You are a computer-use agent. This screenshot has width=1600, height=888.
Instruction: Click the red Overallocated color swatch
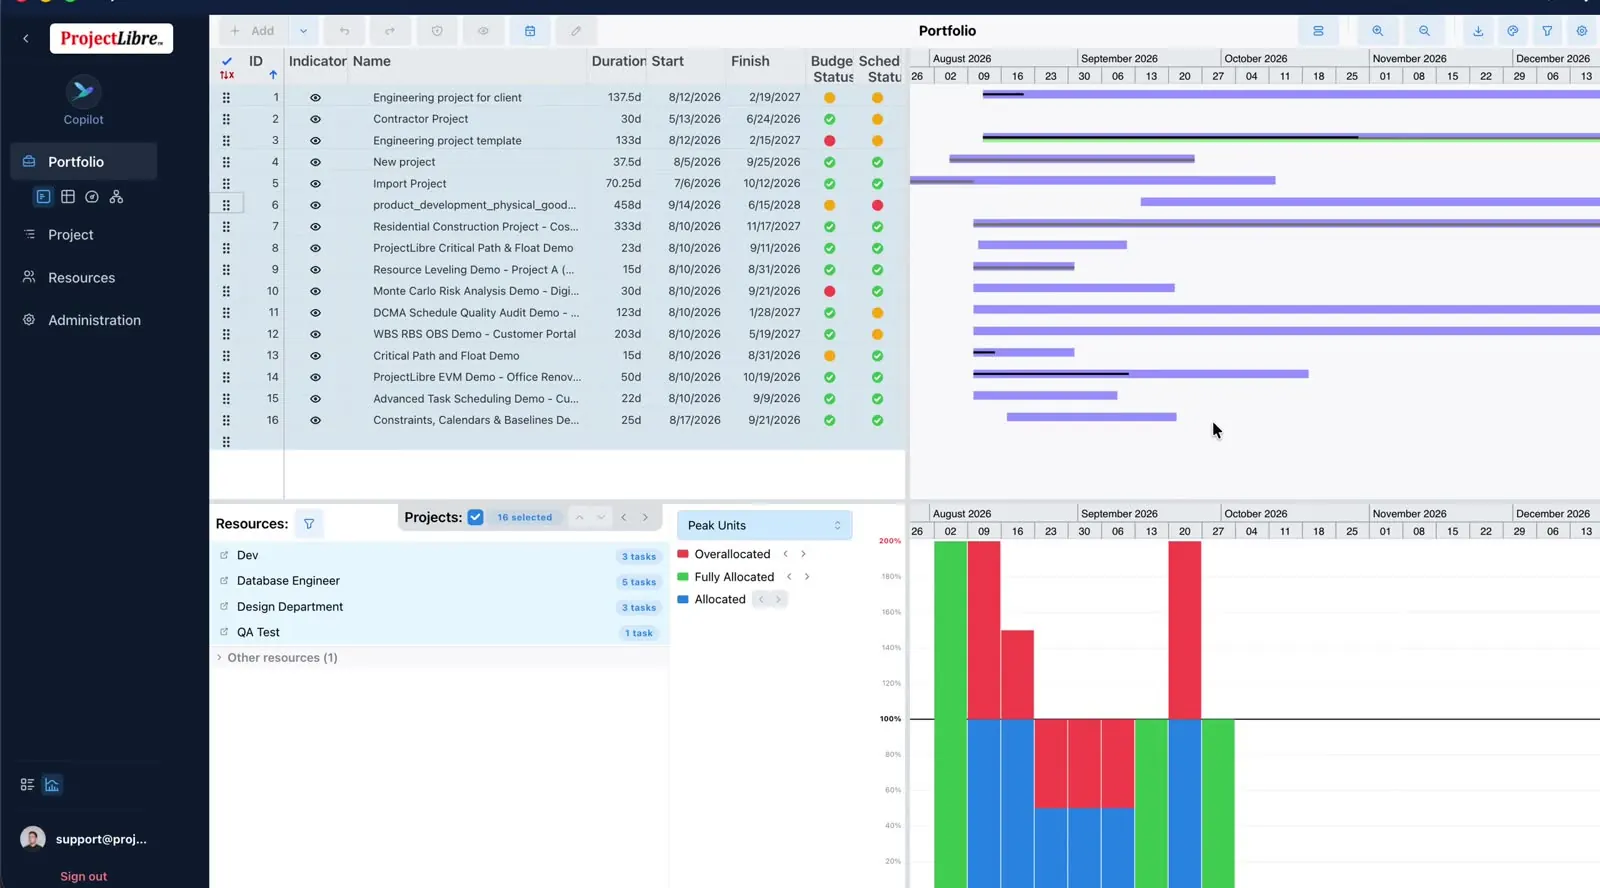pyautogui.click(x=683, y=554)
